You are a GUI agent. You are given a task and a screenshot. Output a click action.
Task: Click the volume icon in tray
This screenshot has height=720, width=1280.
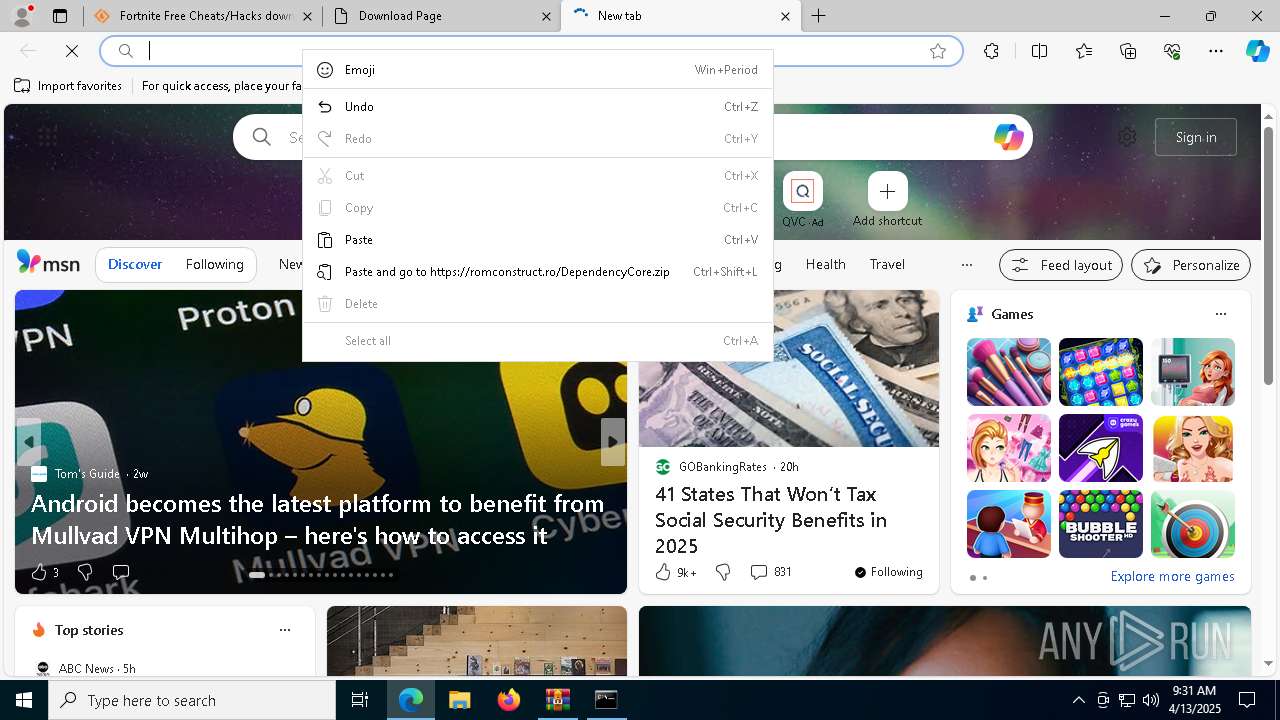pos(1150,700)
